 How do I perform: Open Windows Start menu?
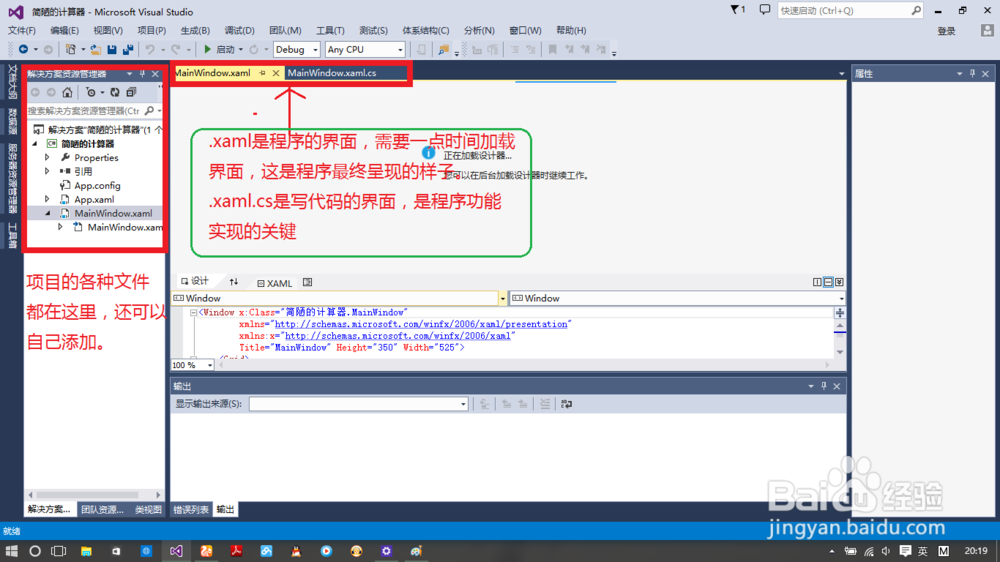pos(11,551)
